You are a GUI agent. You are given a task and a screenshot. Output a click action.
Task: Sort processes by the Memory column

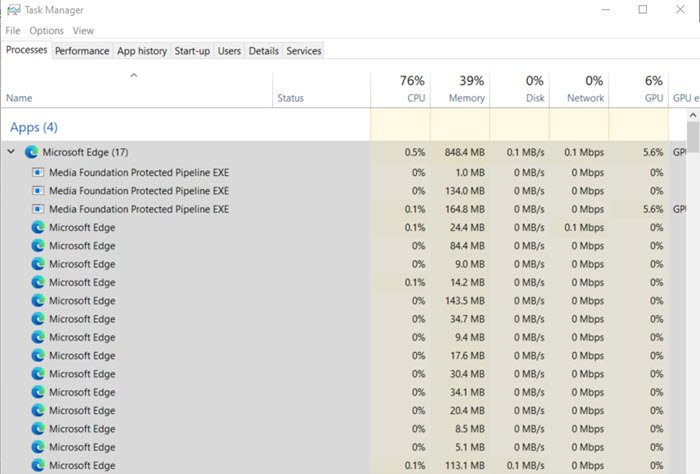pyautogui.click(x=460, y=90)
